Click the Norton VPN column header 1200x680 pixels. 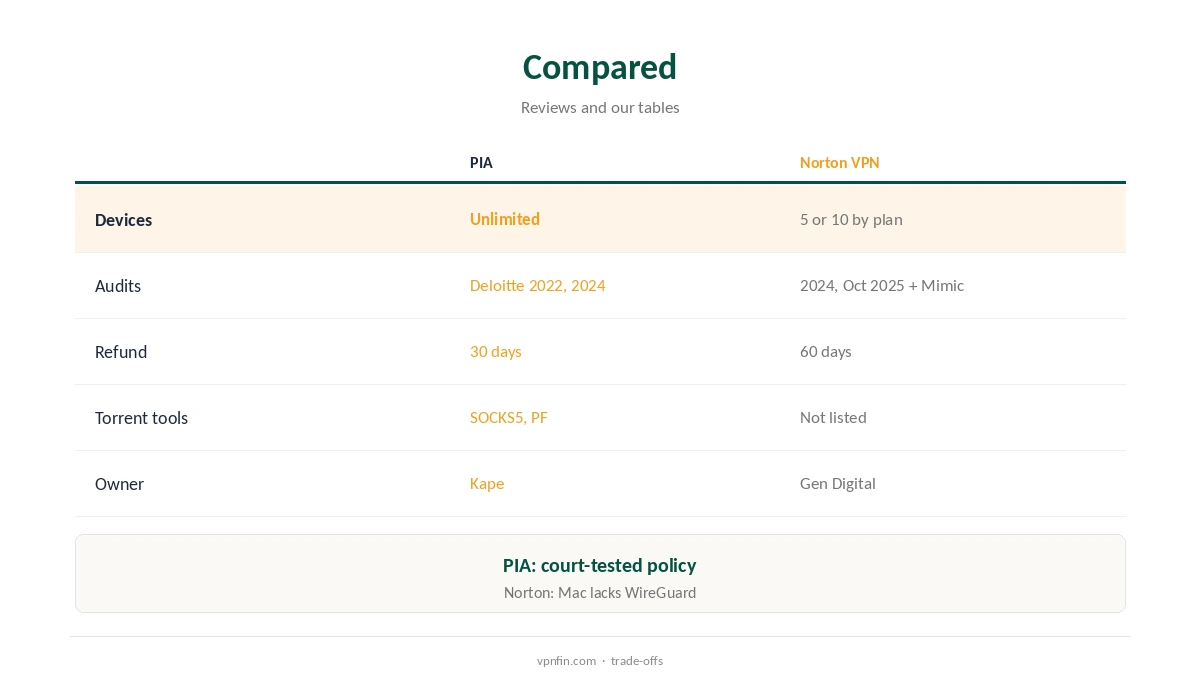(839, 162)
